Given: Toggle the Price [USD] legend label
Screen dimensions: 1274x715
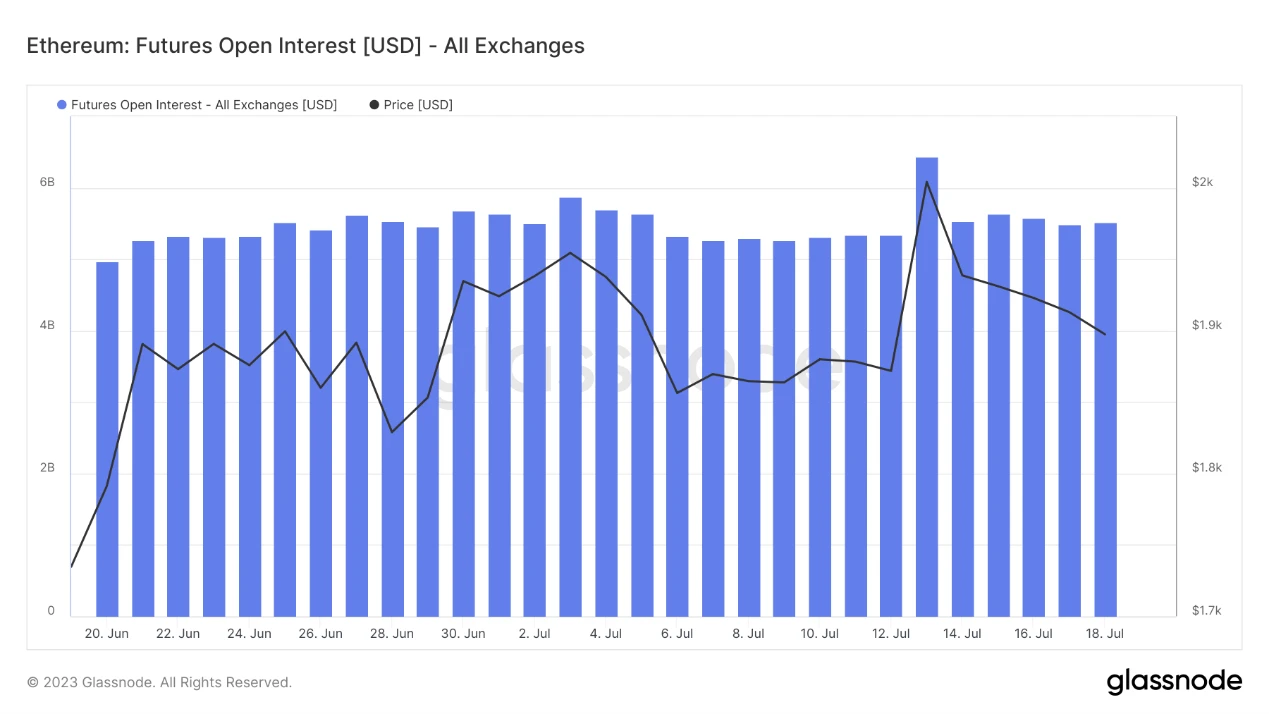Looking at the screenshot, I should tap(418, 105).
